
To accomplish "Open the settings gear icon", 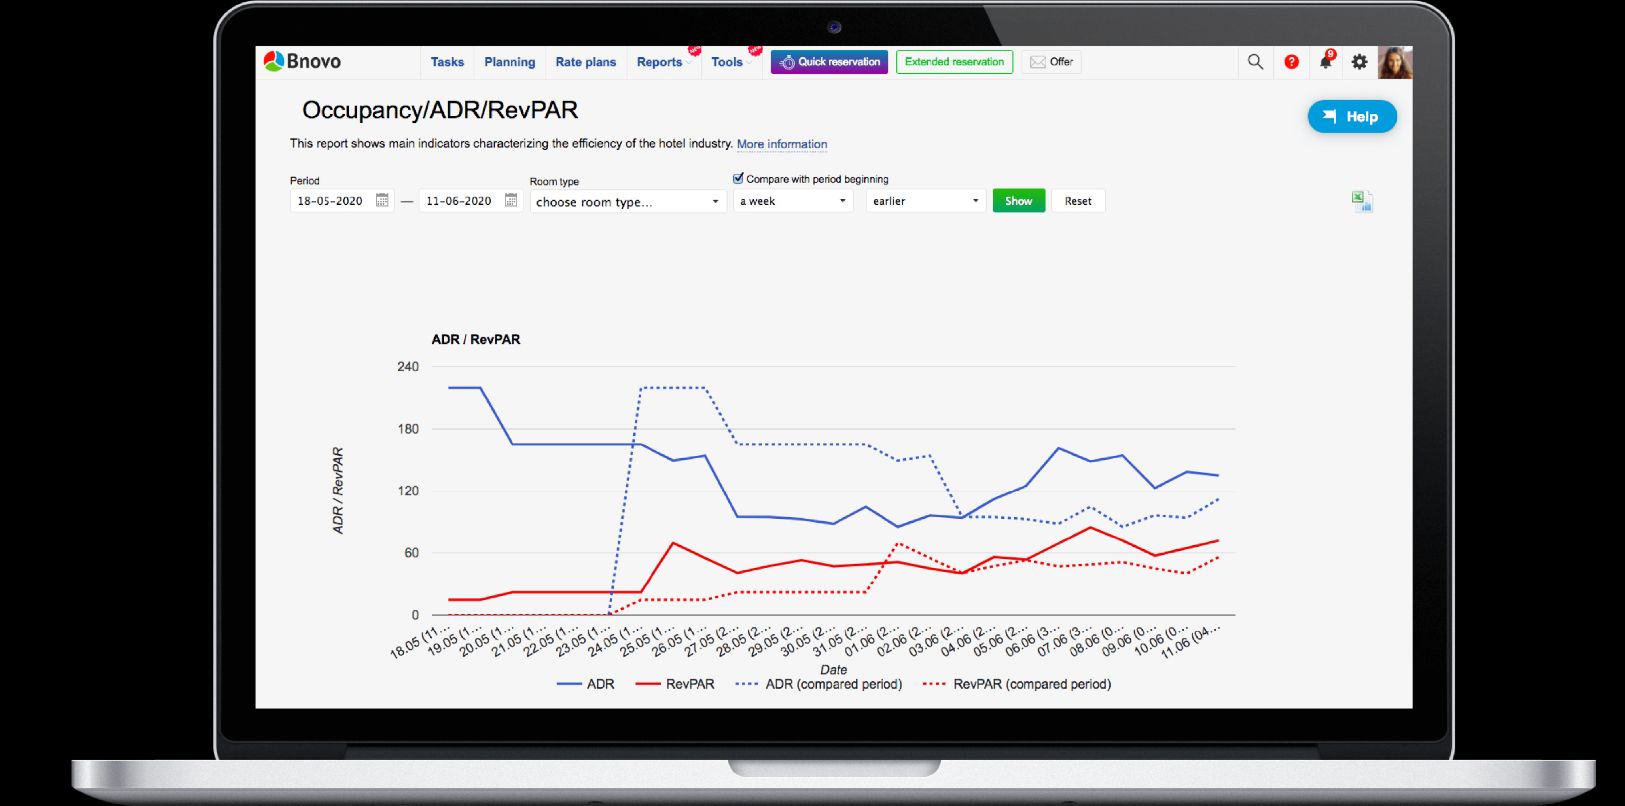I will tap(1359, 62).
